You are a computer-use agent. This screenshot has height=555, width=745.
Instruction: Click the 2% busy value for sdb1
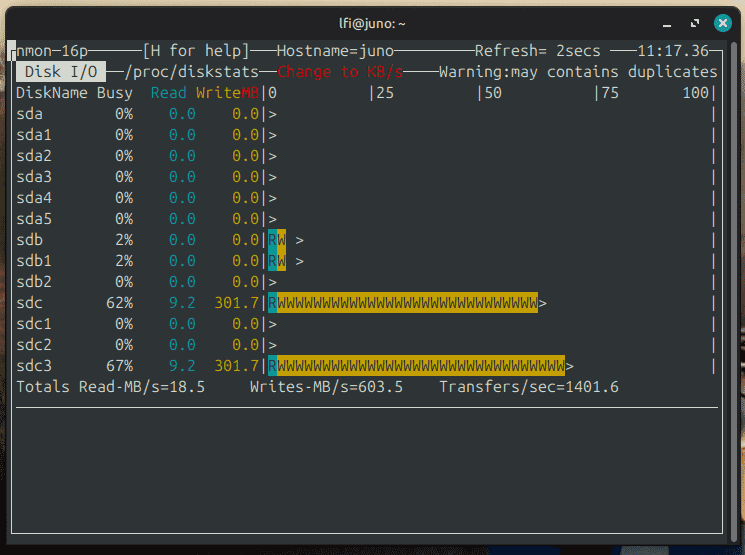coord(124,261)
